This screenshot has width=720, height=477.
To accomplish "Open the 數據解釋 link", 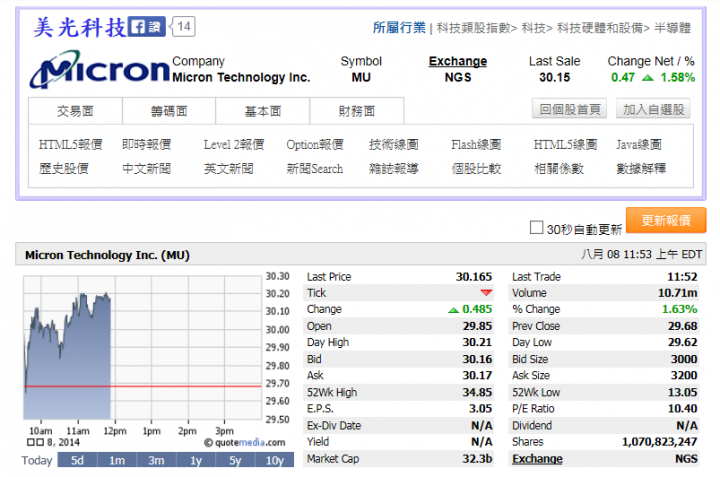I will (x=641, y=168).
